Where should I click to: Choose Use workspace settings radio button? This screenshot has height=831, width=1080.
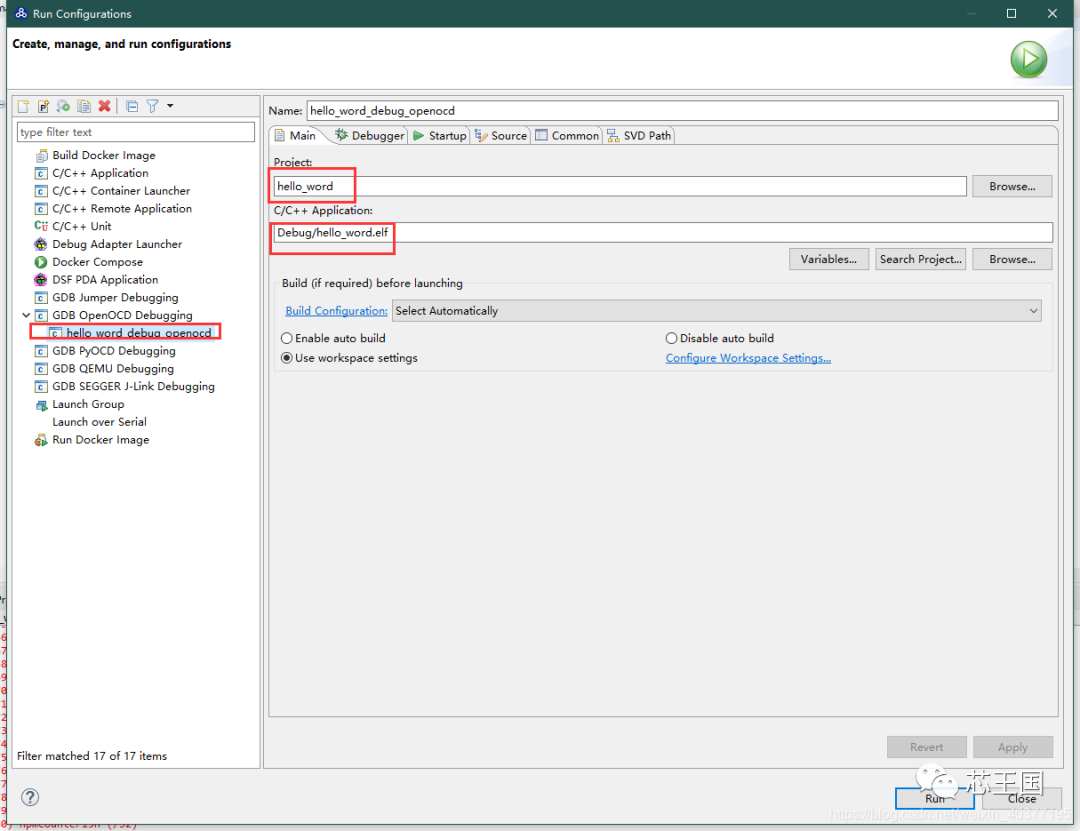[288, 358]
